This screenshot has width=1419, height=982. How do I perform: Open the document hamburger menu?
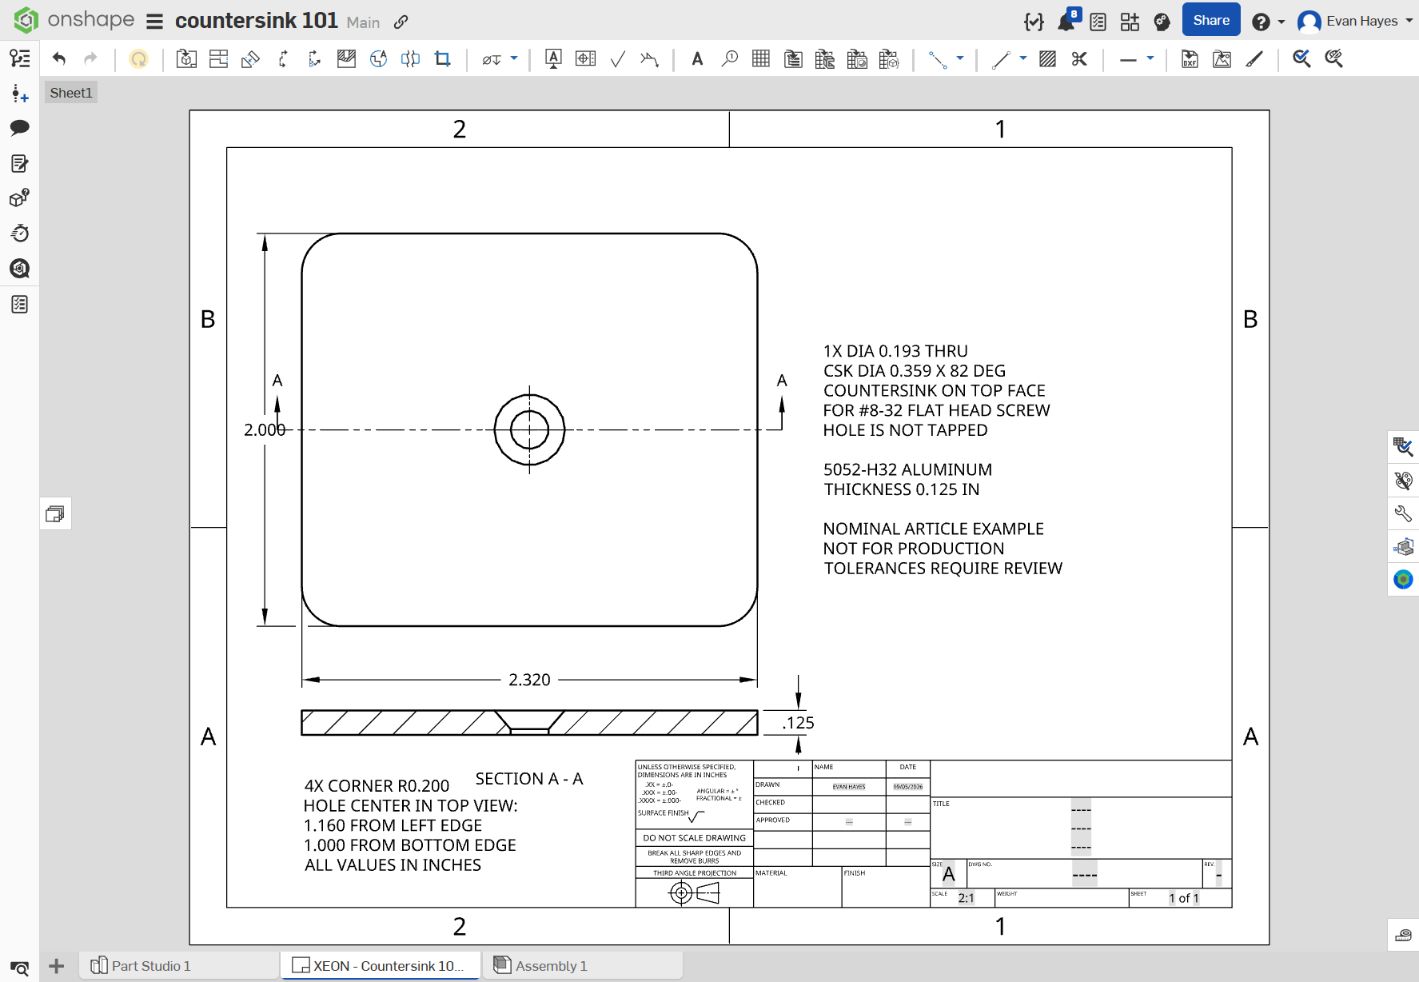point(154,21)
